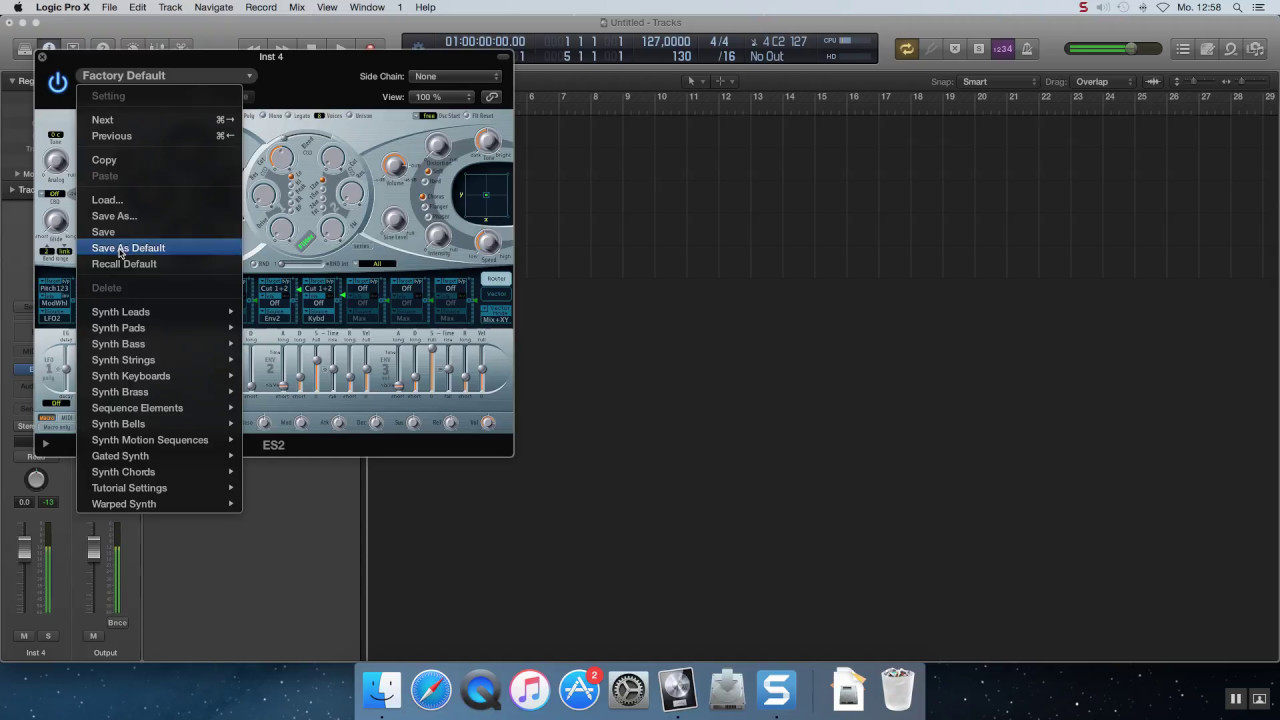Open the Media Browser icon
Image resolution: width=1280 pixels, height=720 pixels.
point(1255,49)
